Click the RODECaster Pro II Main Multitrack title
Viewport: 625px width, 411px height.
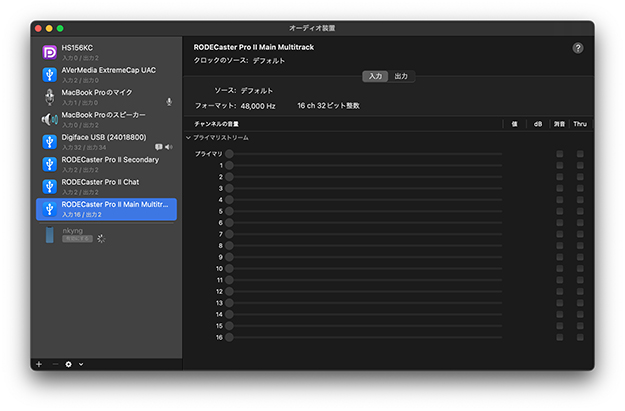click(x=254, y=47)
